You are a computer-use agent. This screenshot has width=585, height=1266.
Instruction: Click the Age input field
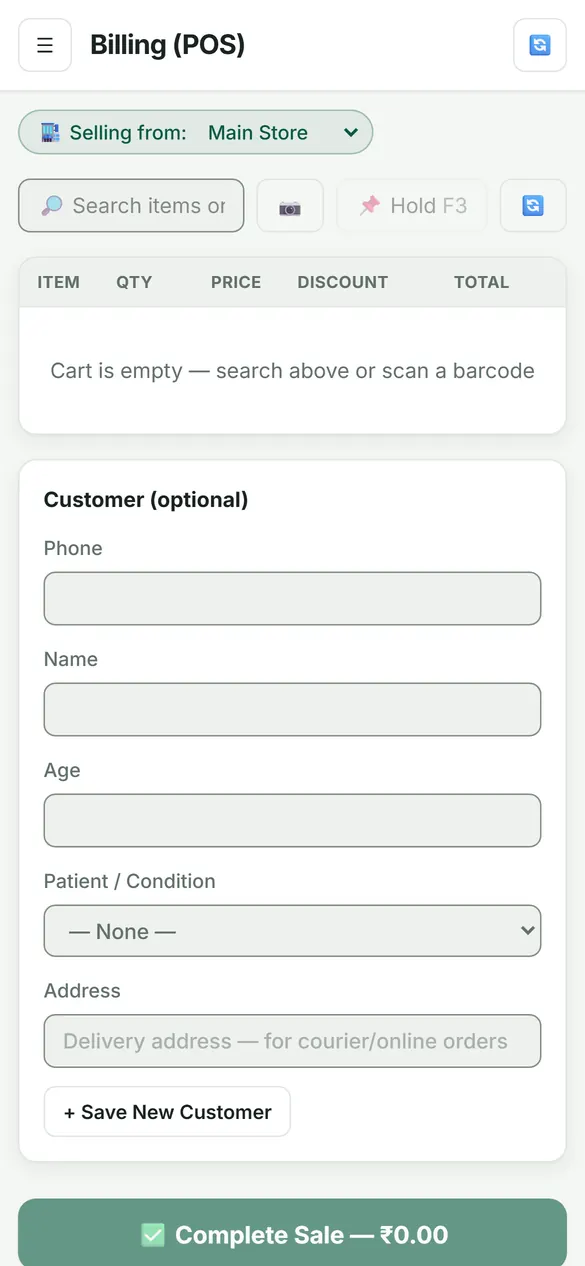coord(292,821)
